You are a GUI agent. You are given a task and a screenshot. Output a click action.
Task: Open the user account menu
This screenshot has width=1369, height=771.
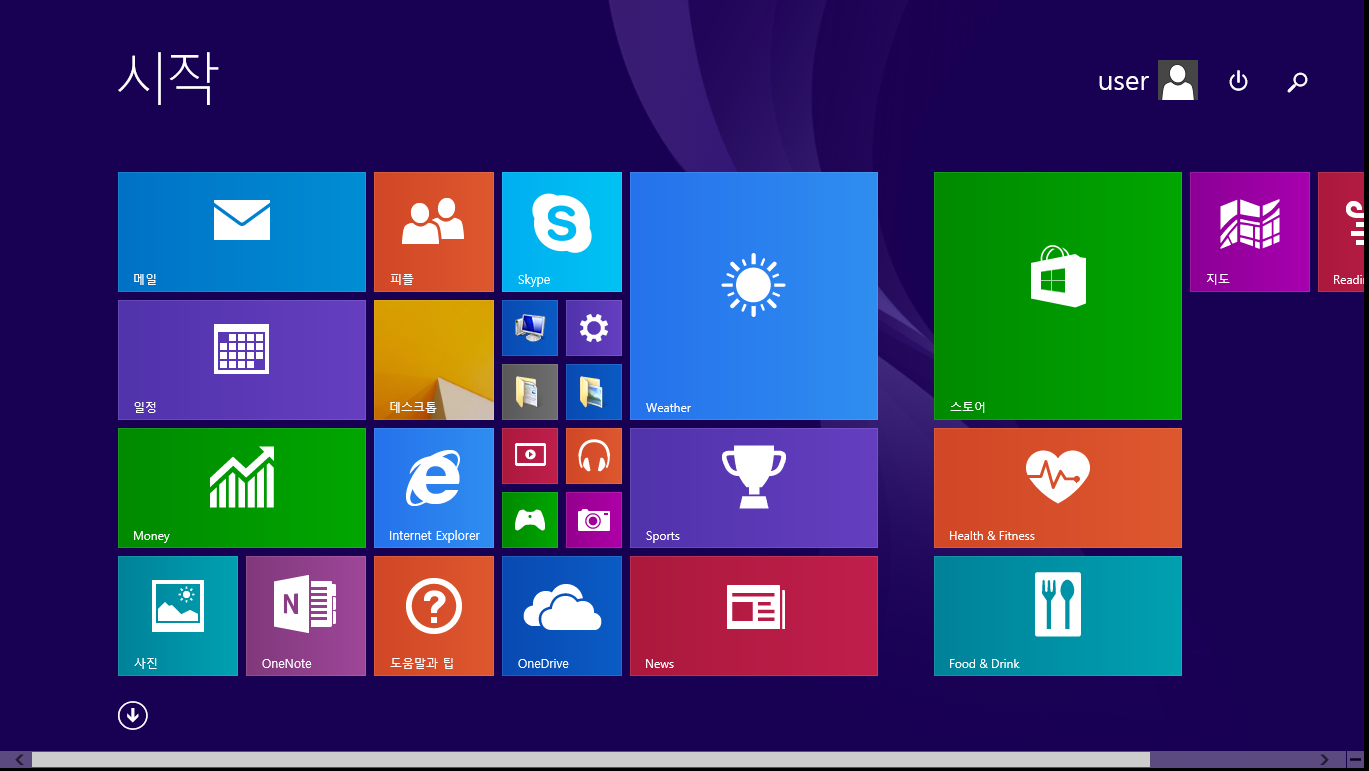1147,81
